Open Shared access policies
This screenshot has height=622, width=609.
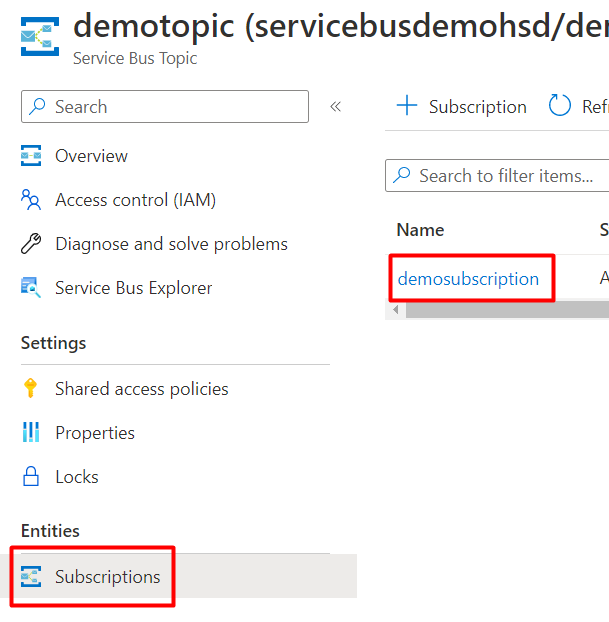(142, 389)
